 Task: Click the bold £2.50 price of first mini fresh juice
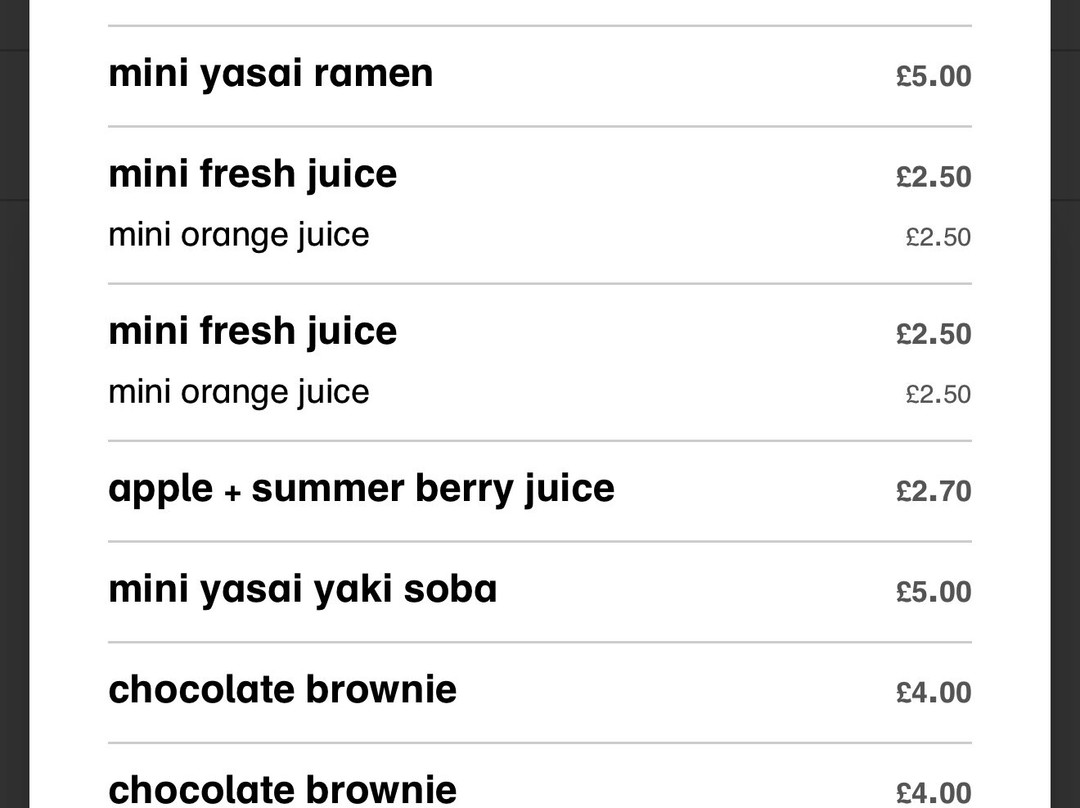point(933,177)
